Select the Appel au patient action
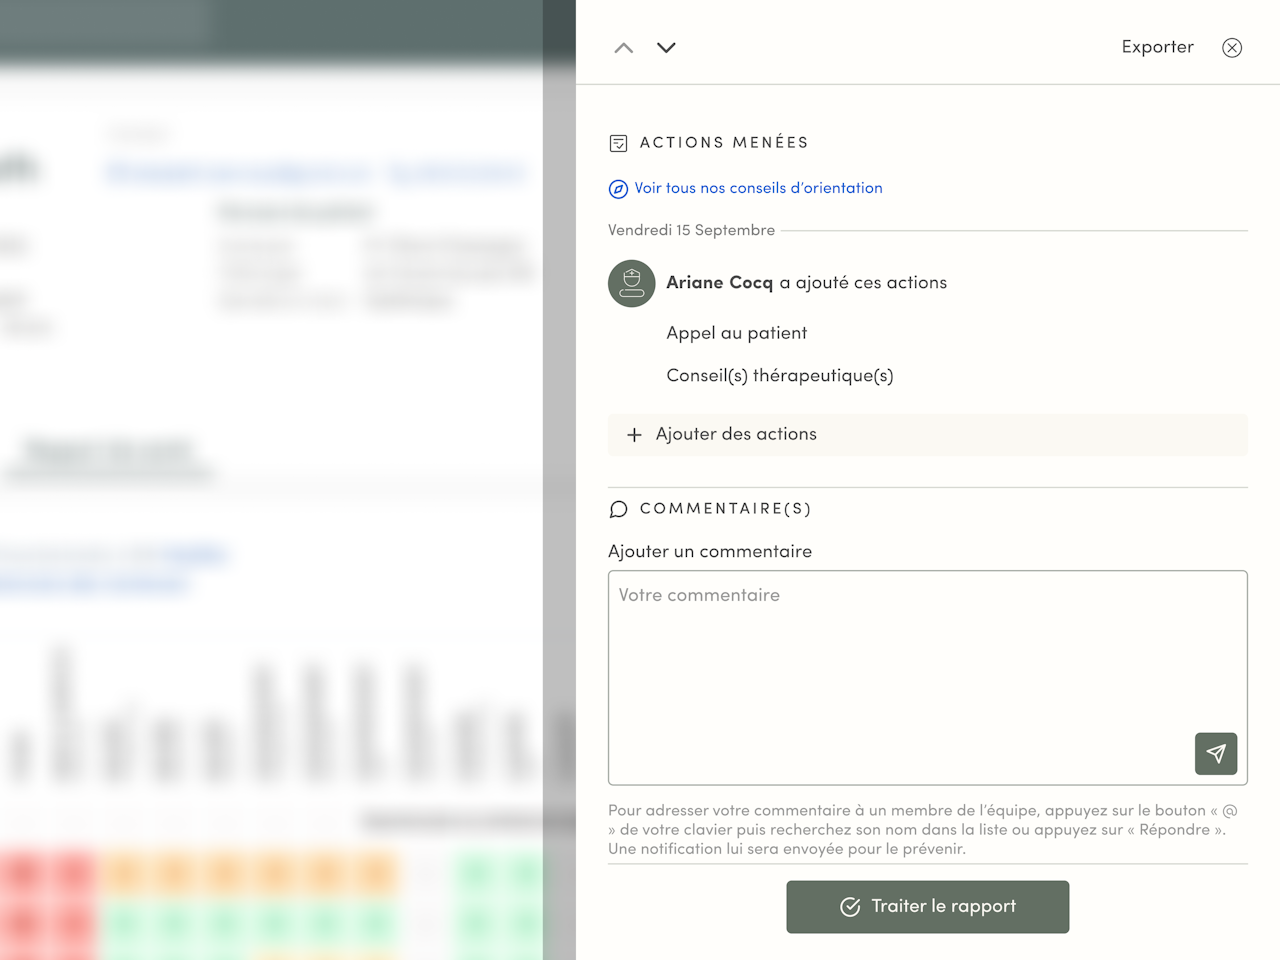 (736, 333)
